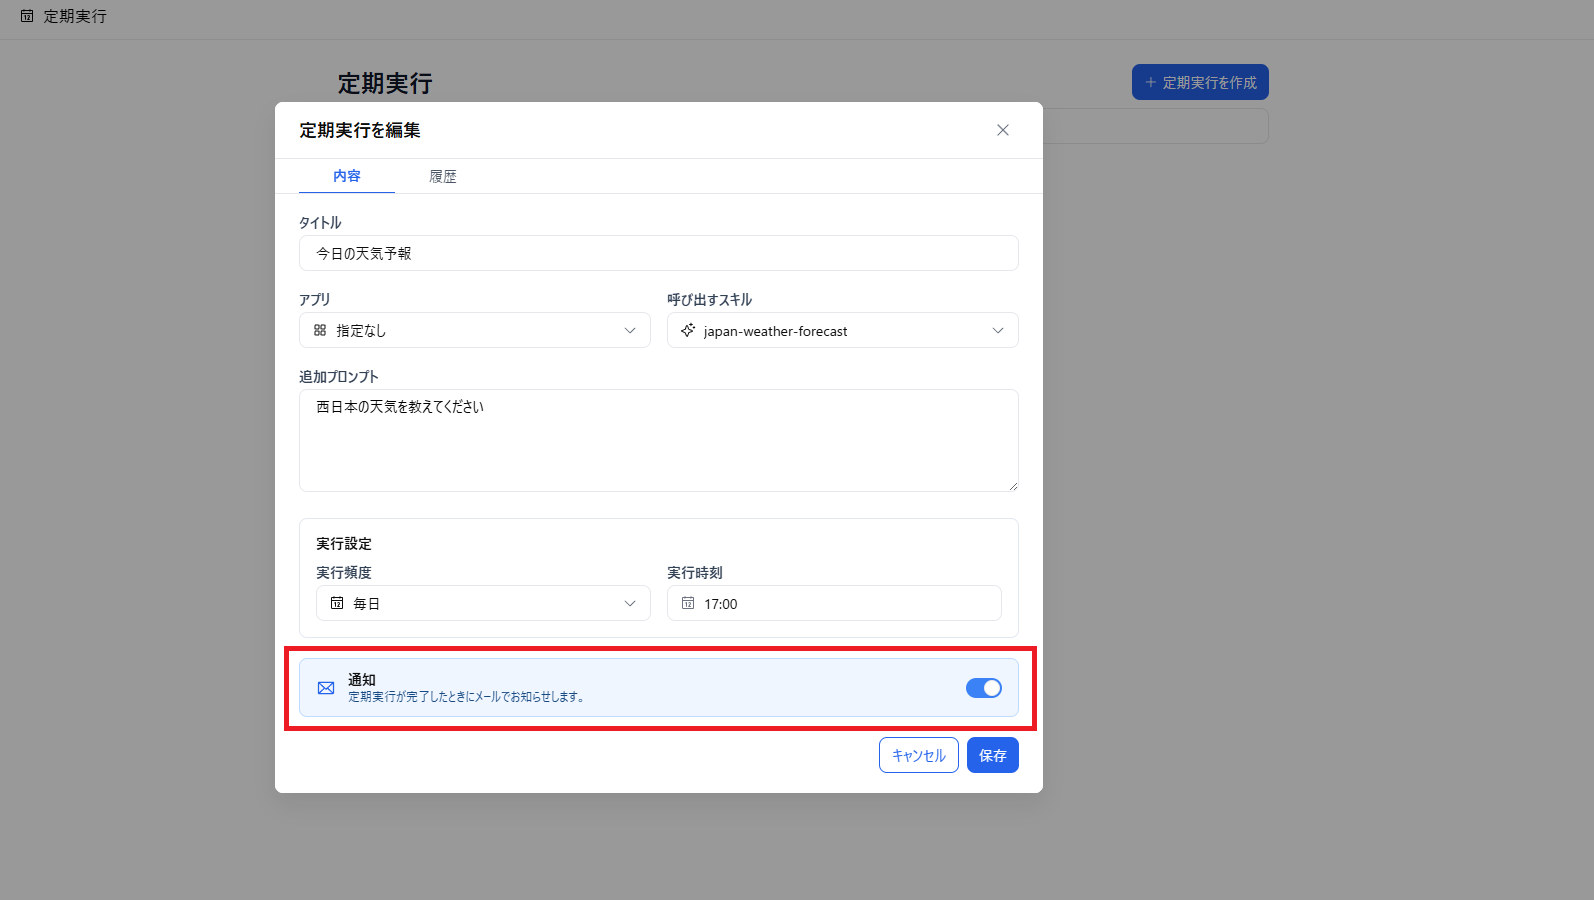
Task: Click the resize handle of 追加プロンプト textarea
Action: 1012,485
